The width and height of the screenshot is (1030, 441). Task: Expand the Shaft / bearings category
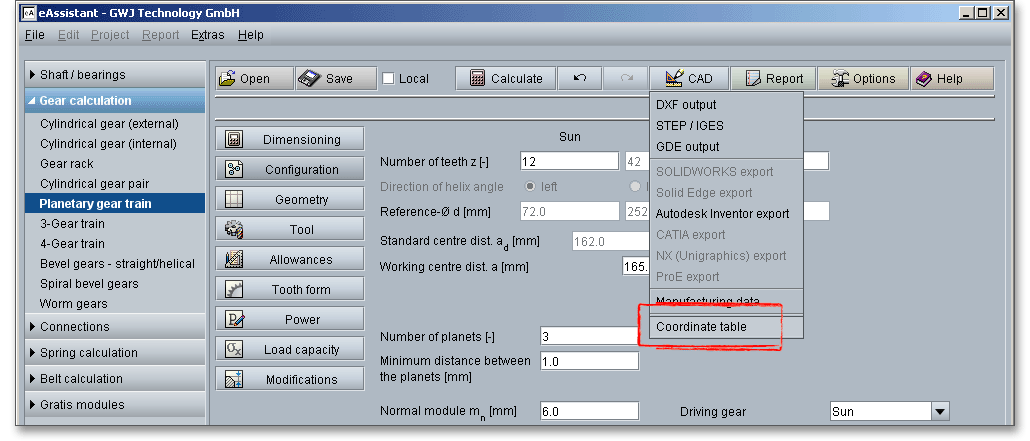83,75
